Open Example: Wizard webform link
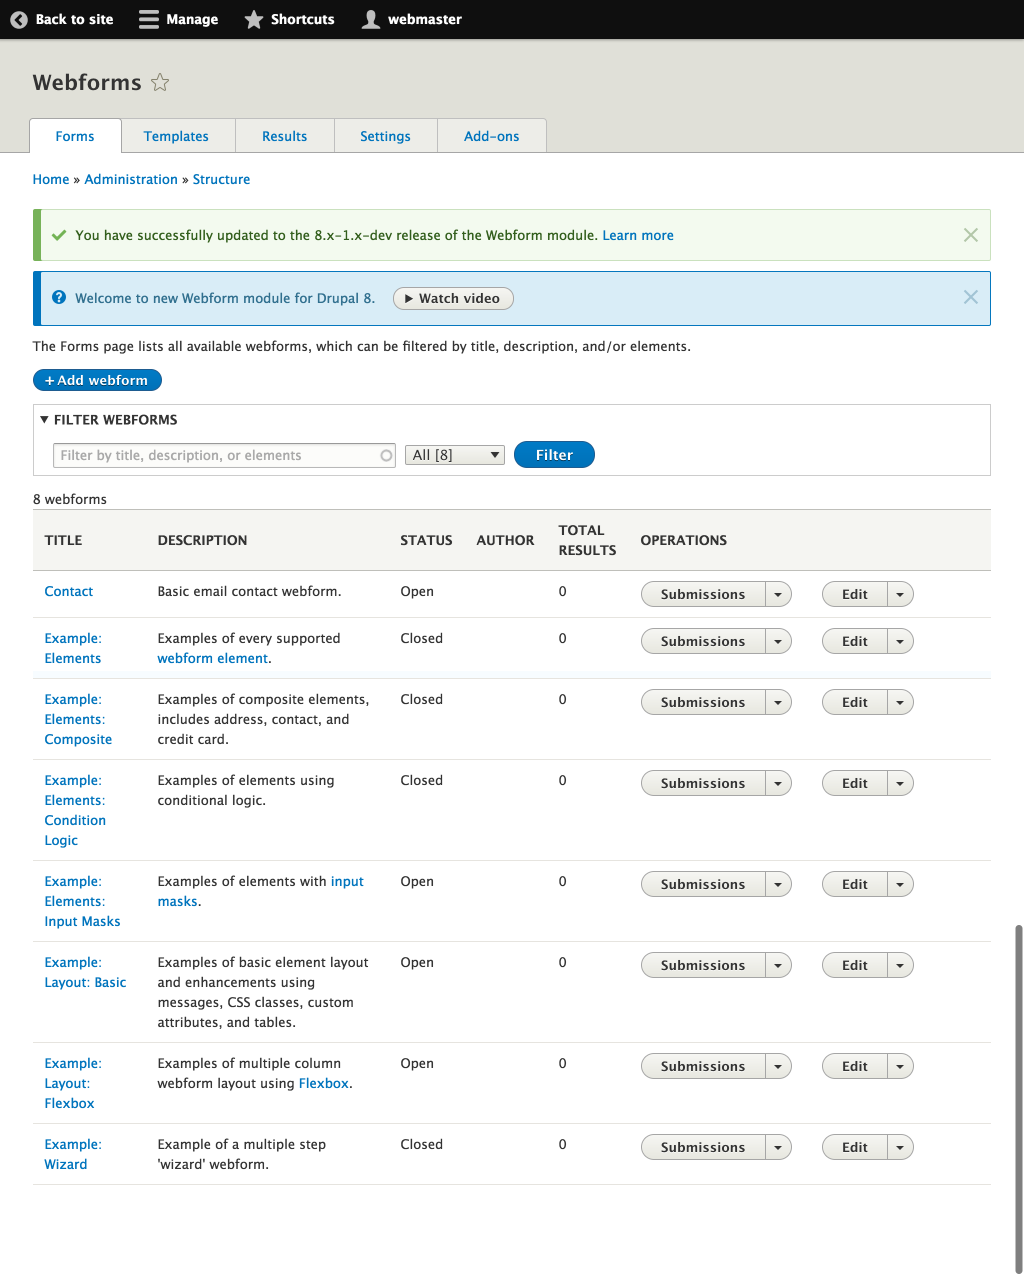Screen dimensions: 1024x1276 pos(73,1154)
